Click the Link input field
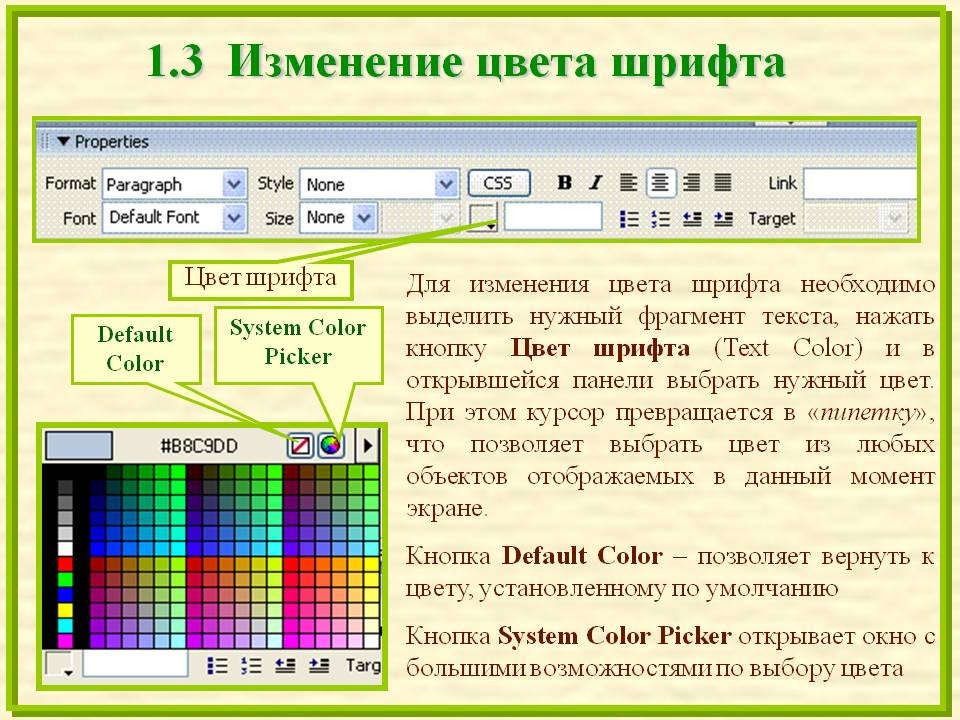 860,183
